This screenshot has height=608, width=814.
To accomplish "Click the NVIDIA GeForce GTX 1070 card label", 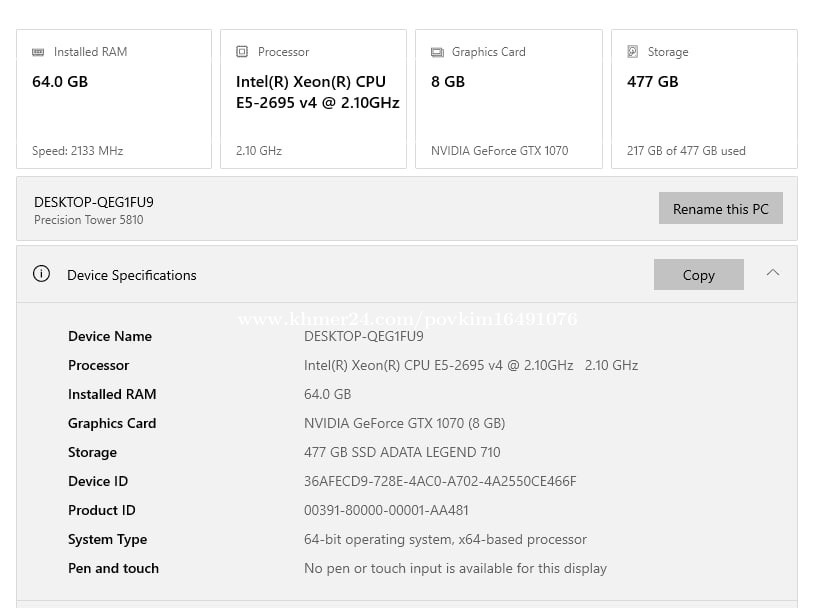I will 499,151.
